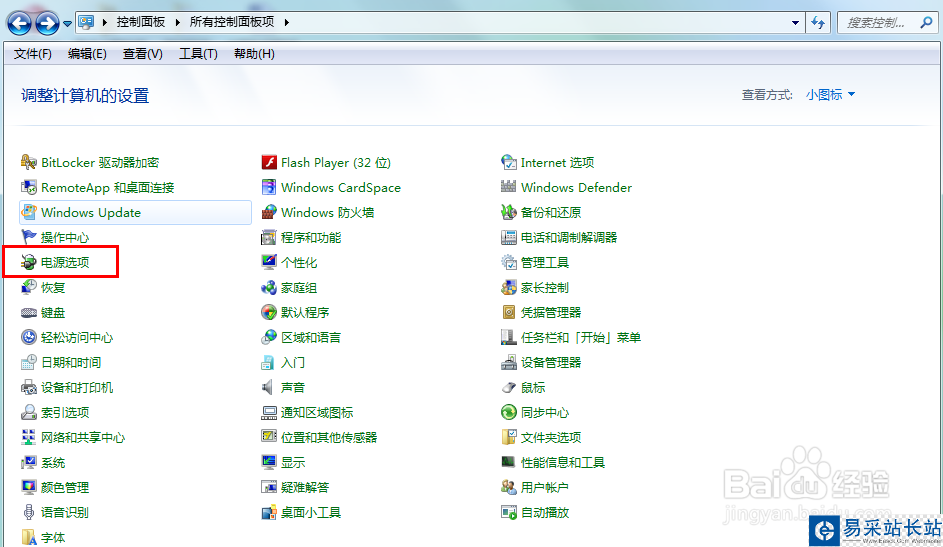Expand the arrow after 控制面板 breadcrumb
943x547 pixels.
click(x=177, y=22)
